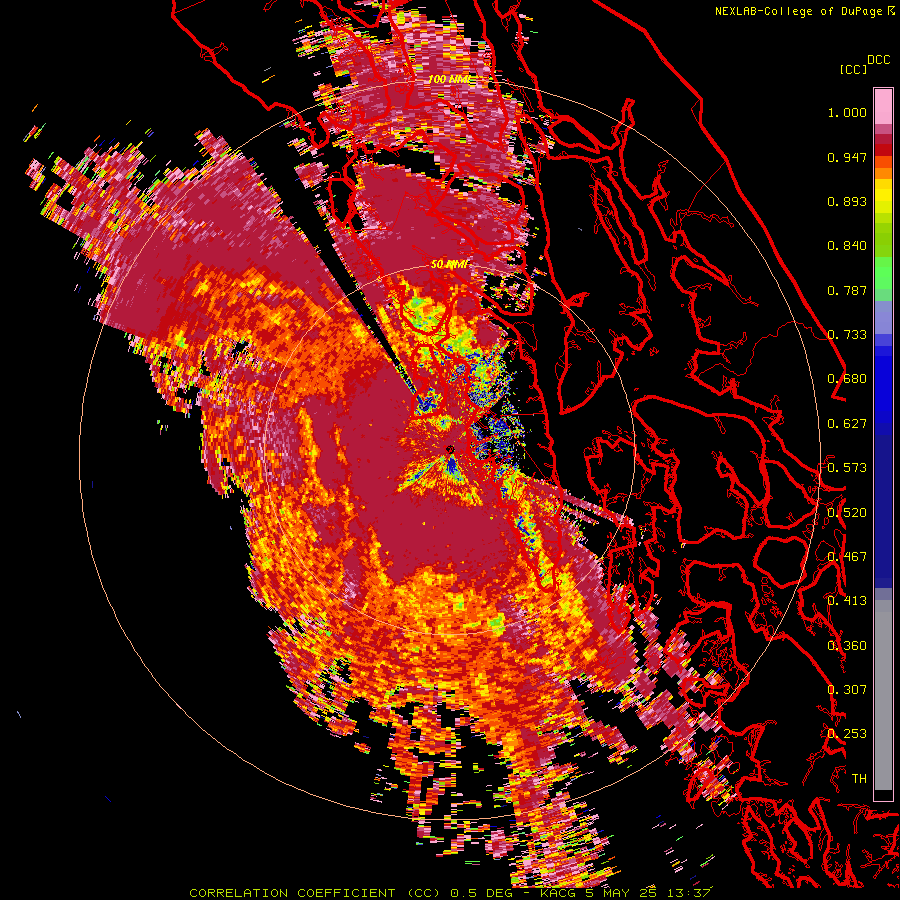Select the 0.467 legend value

[847, 557]
